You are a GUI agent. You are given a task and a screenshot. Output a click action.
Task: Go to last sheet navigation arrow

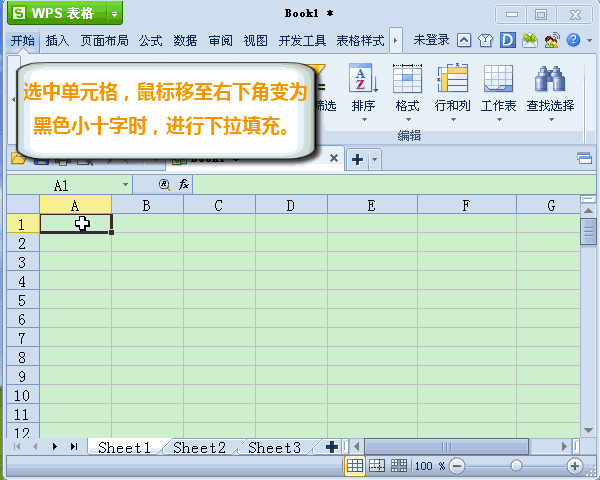74,447
